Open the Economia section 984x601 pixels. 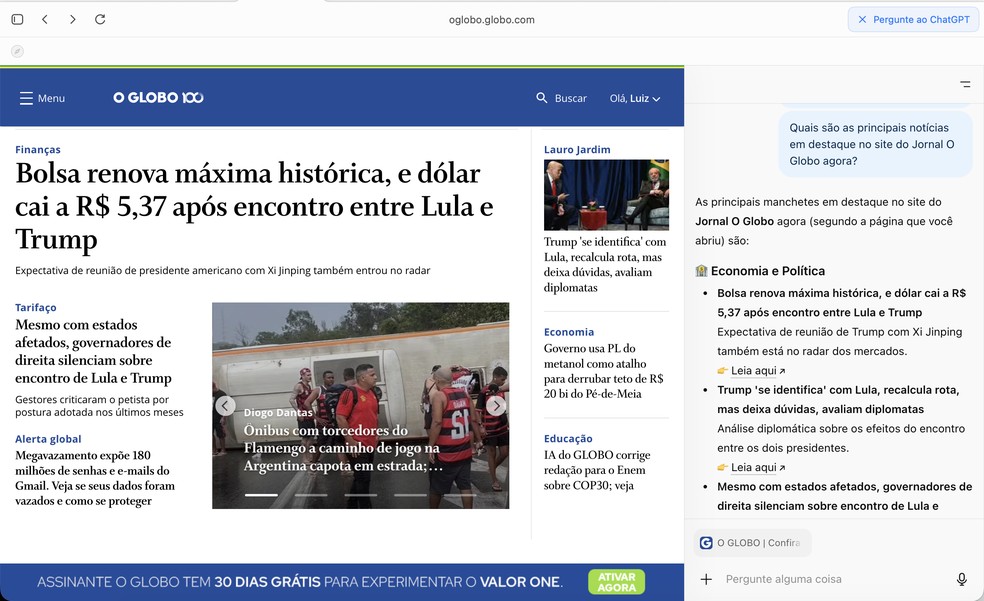tap(568, 332)
